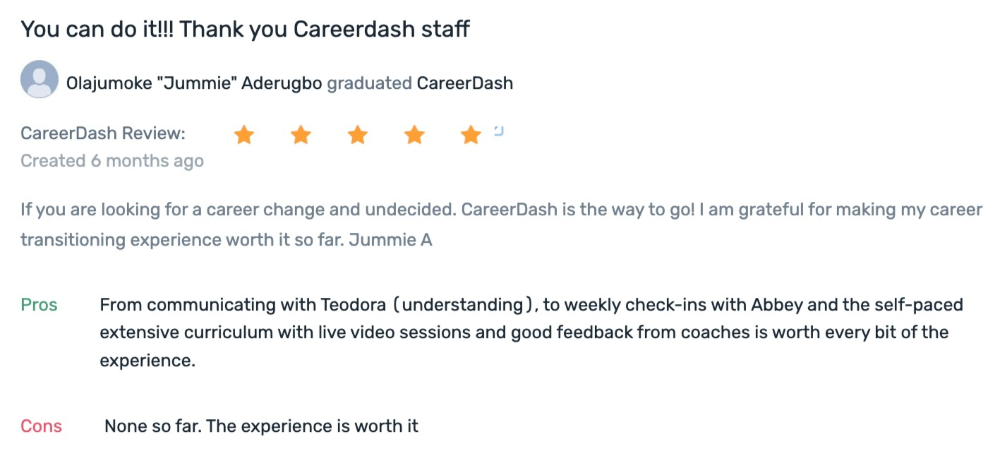
Task: Click the review paragraph starting "If you are looking"
Action: point(501,225)
